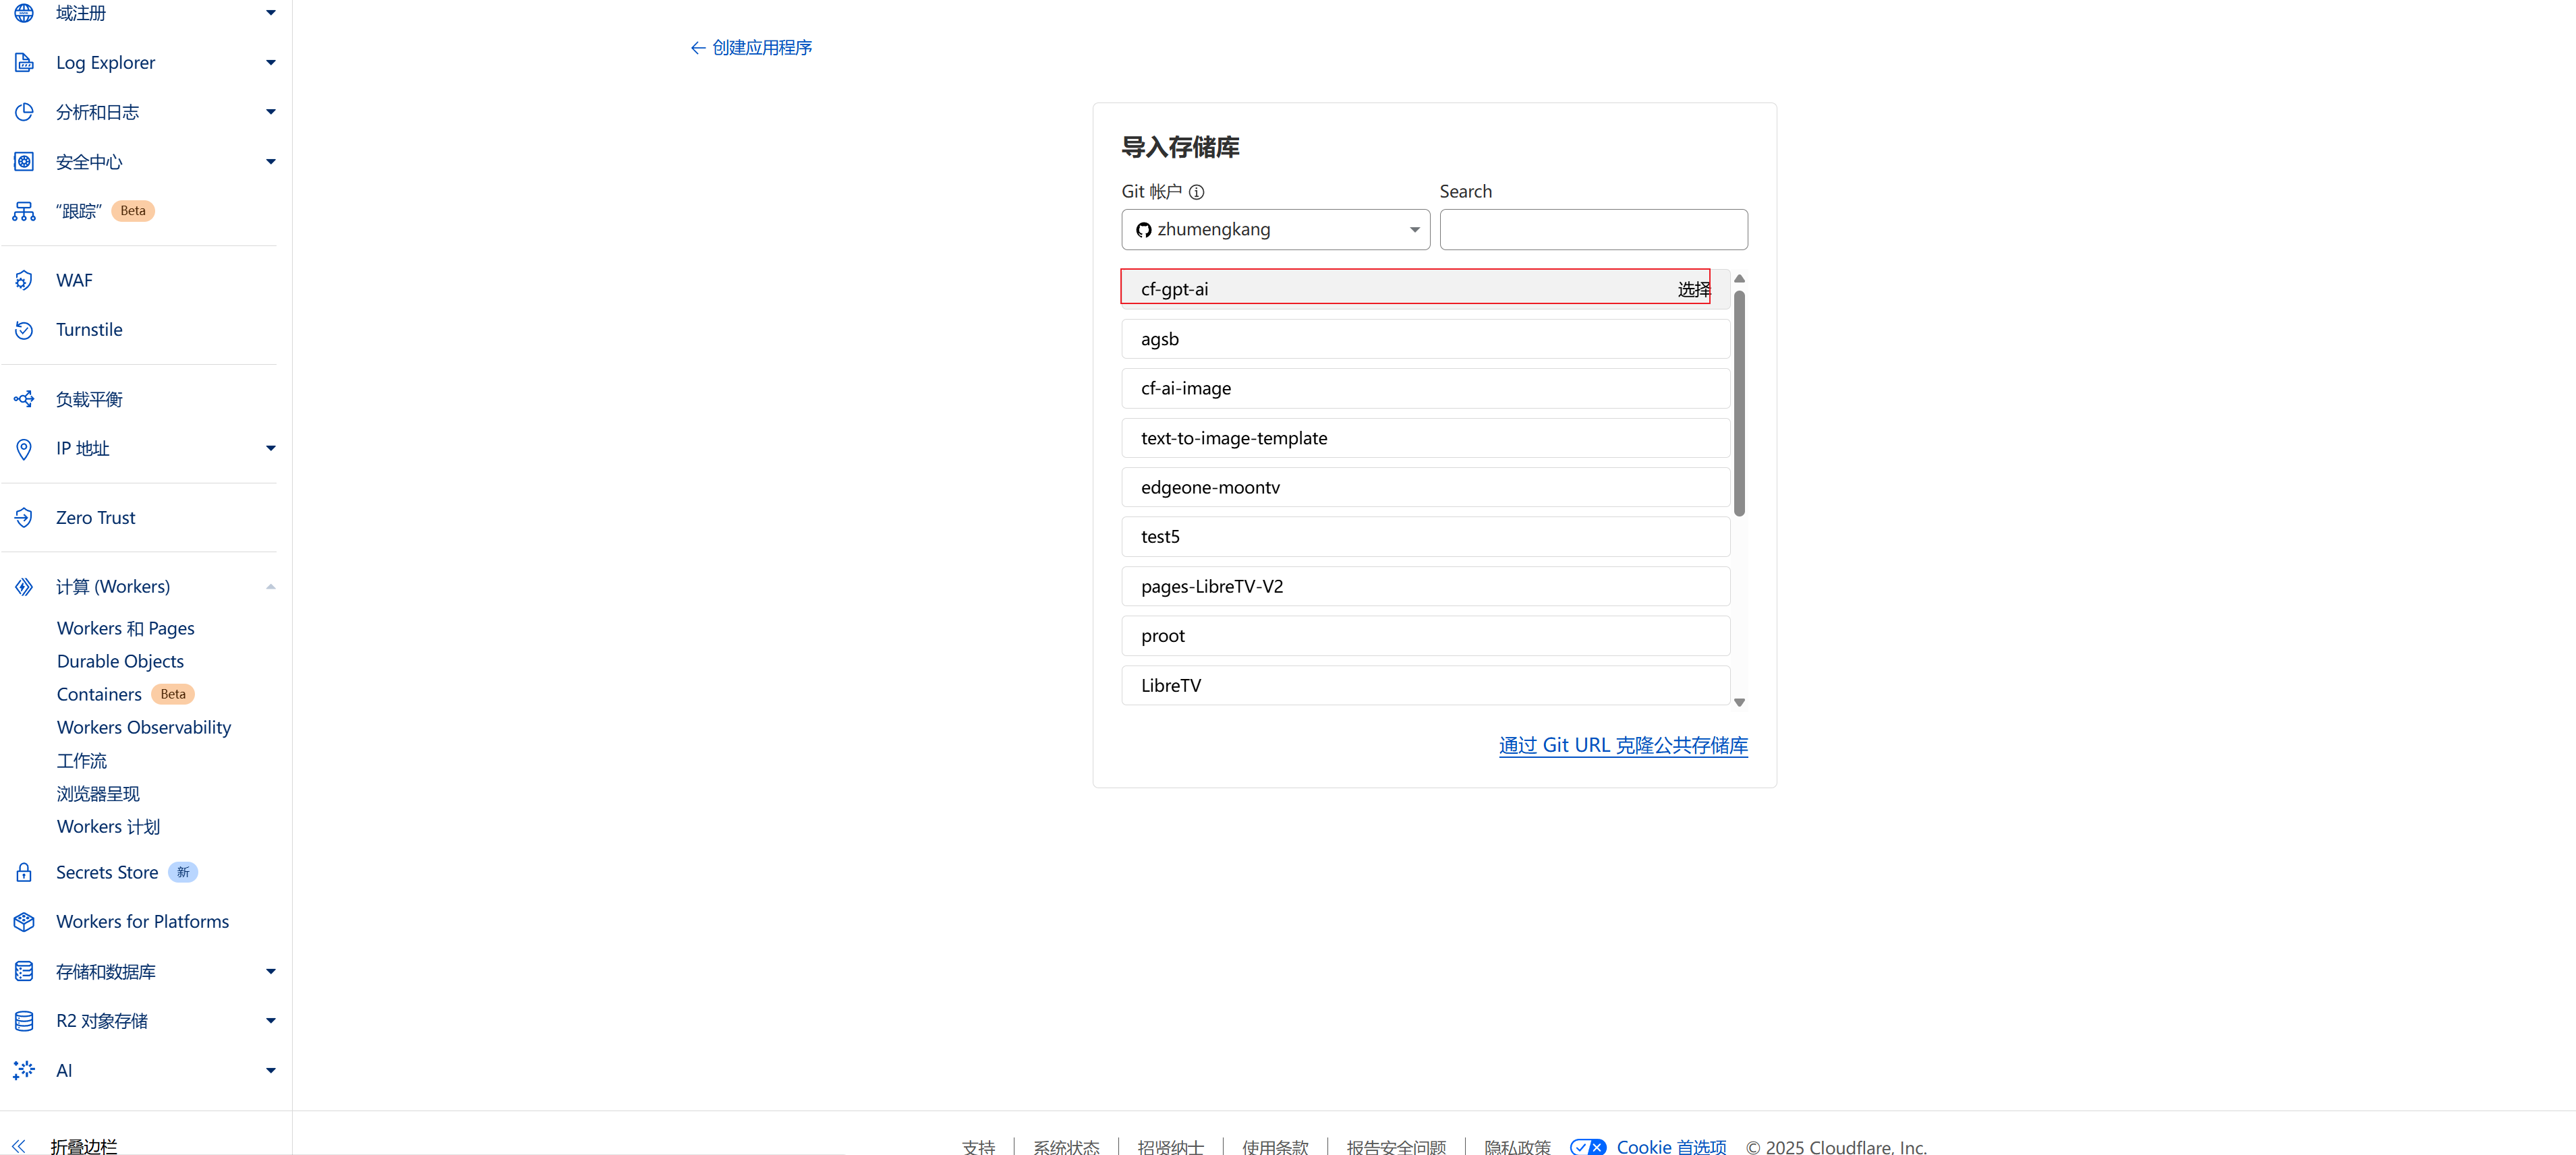Select the LibreTV repository

pos(1426,686)
